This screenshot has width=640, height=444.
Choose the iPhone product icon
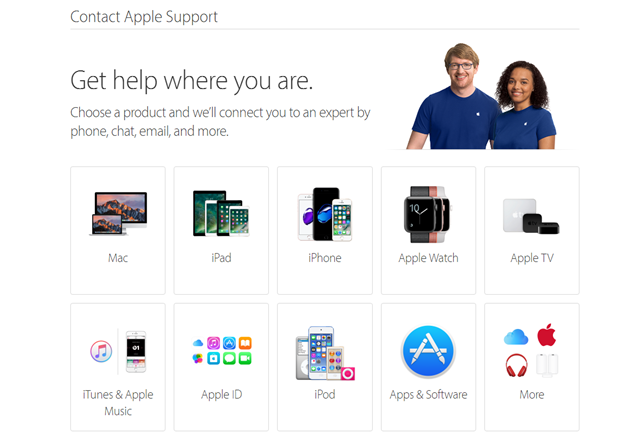325,214
